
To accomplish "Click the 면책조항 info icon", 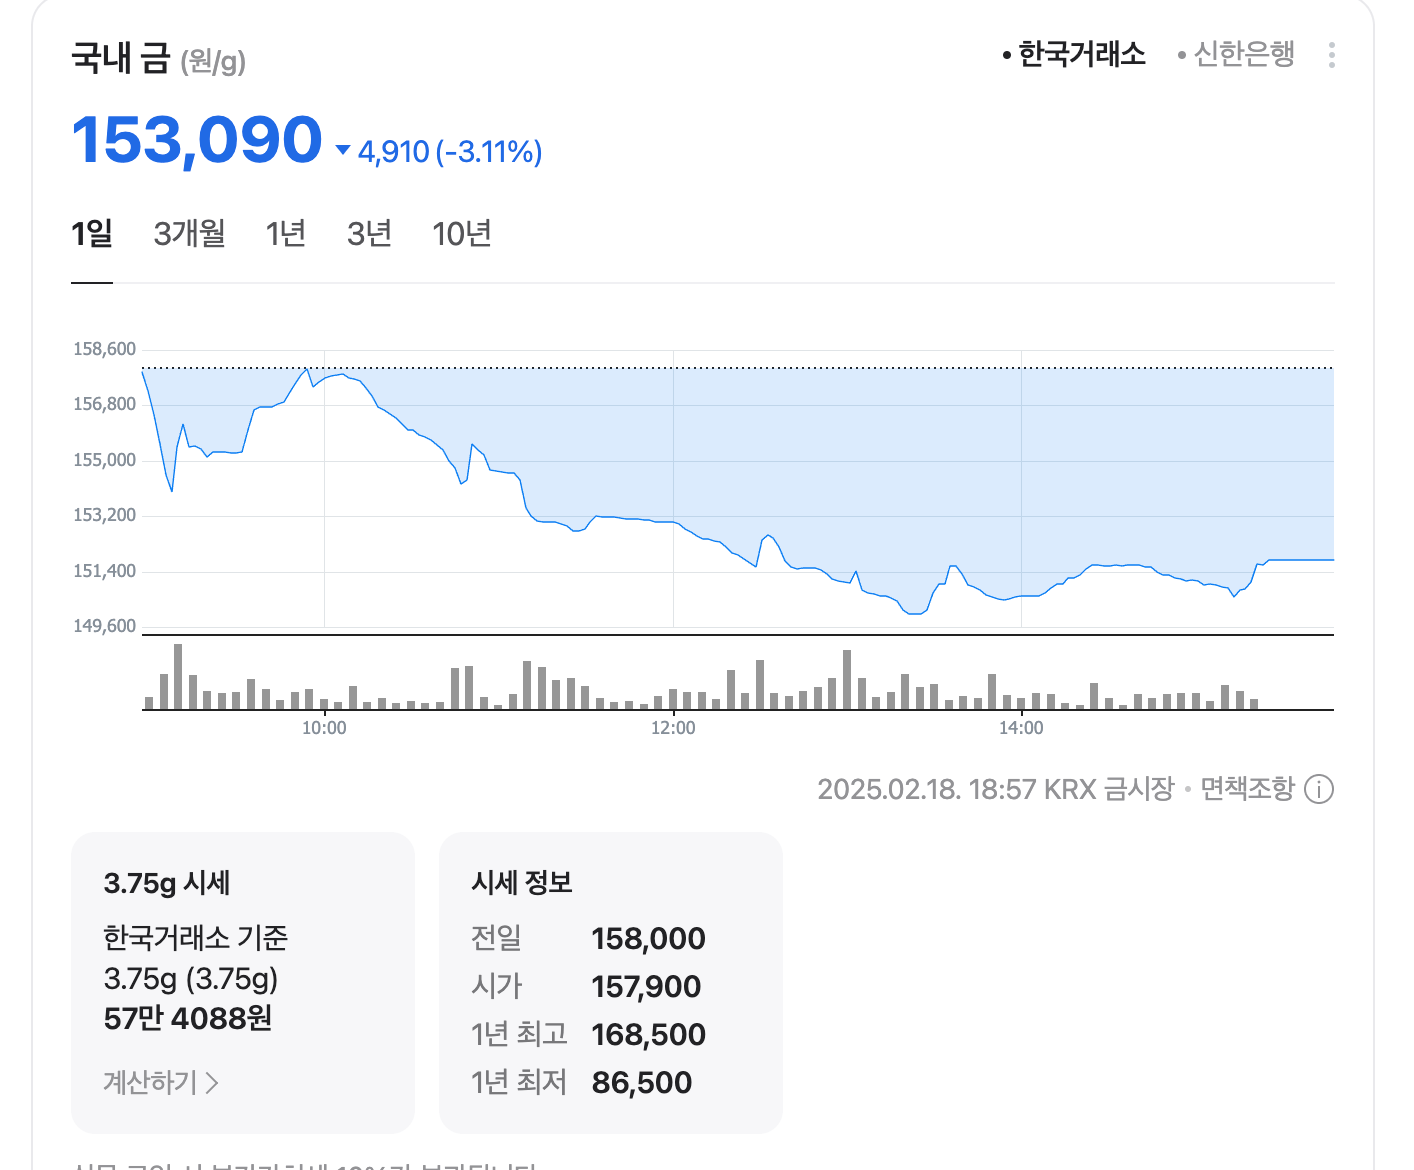I will [x=1320, y=789].
